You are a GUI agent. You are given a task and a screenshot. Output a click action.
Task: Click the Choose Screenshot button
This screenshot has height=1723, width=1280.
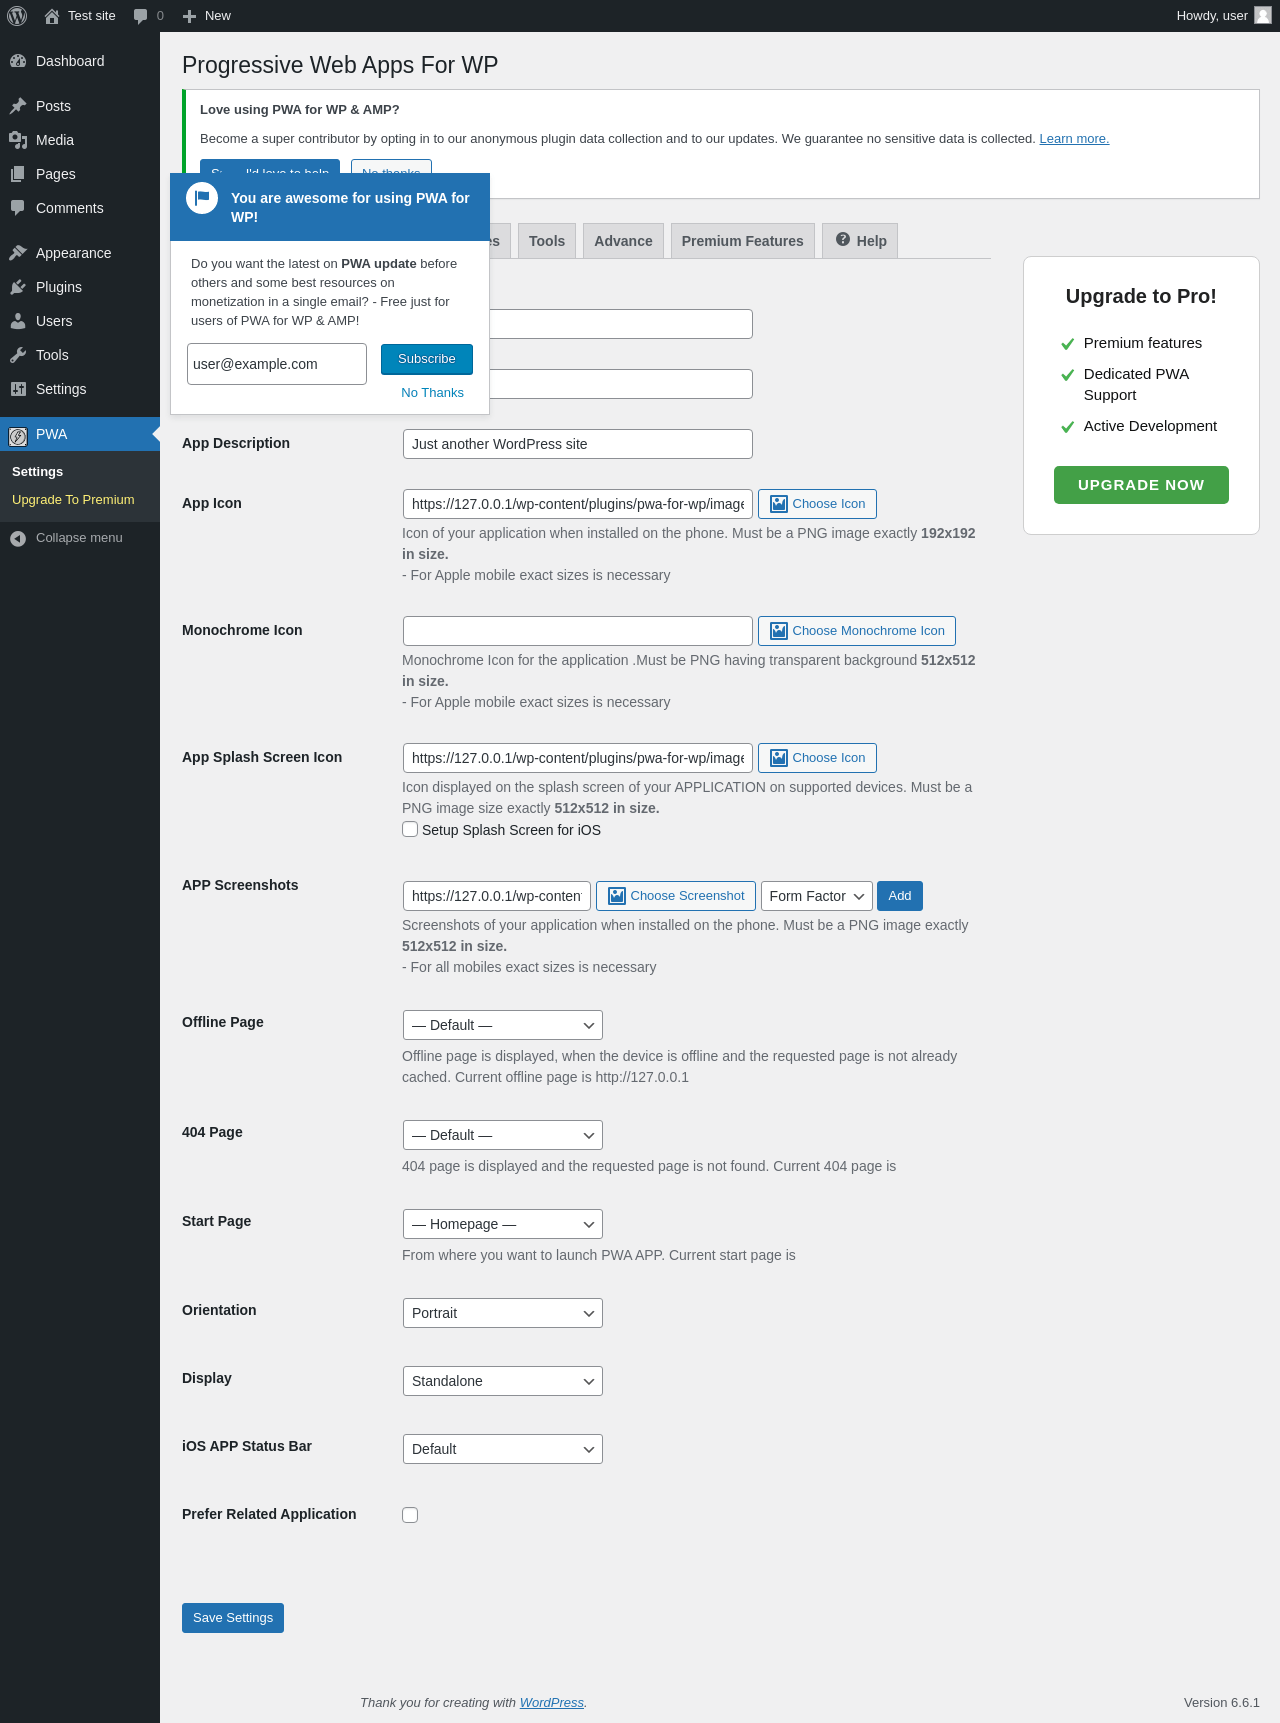(x=676, y=896)
